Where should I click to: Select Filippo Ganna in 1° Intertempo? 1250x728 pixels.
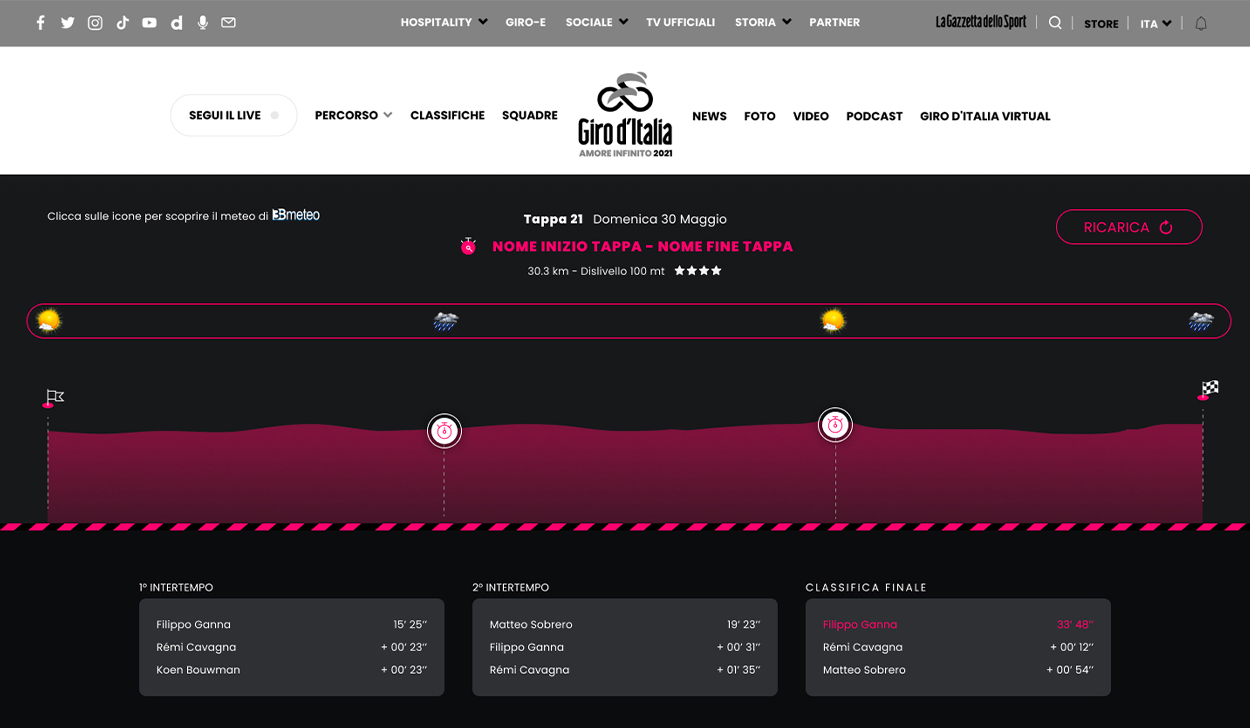[193, 624]
